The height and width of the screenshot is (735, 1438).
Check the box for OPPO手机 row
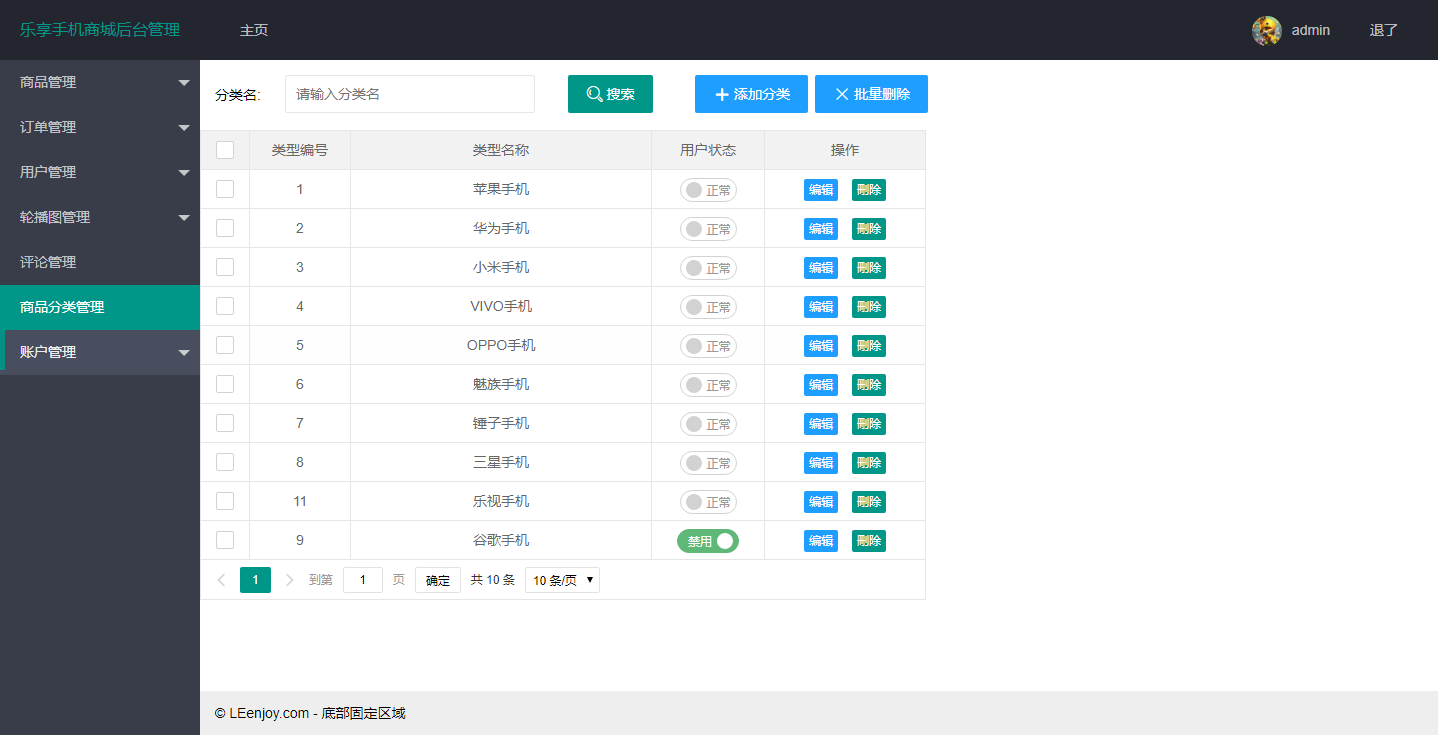coord(225,345)
